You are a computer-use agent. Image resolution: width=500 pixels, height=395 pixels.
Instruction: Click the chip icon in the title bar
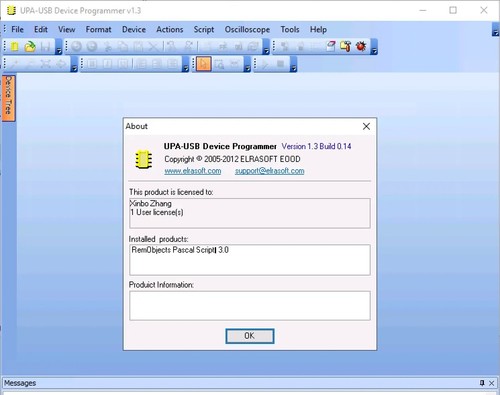[x=11, y=10]
